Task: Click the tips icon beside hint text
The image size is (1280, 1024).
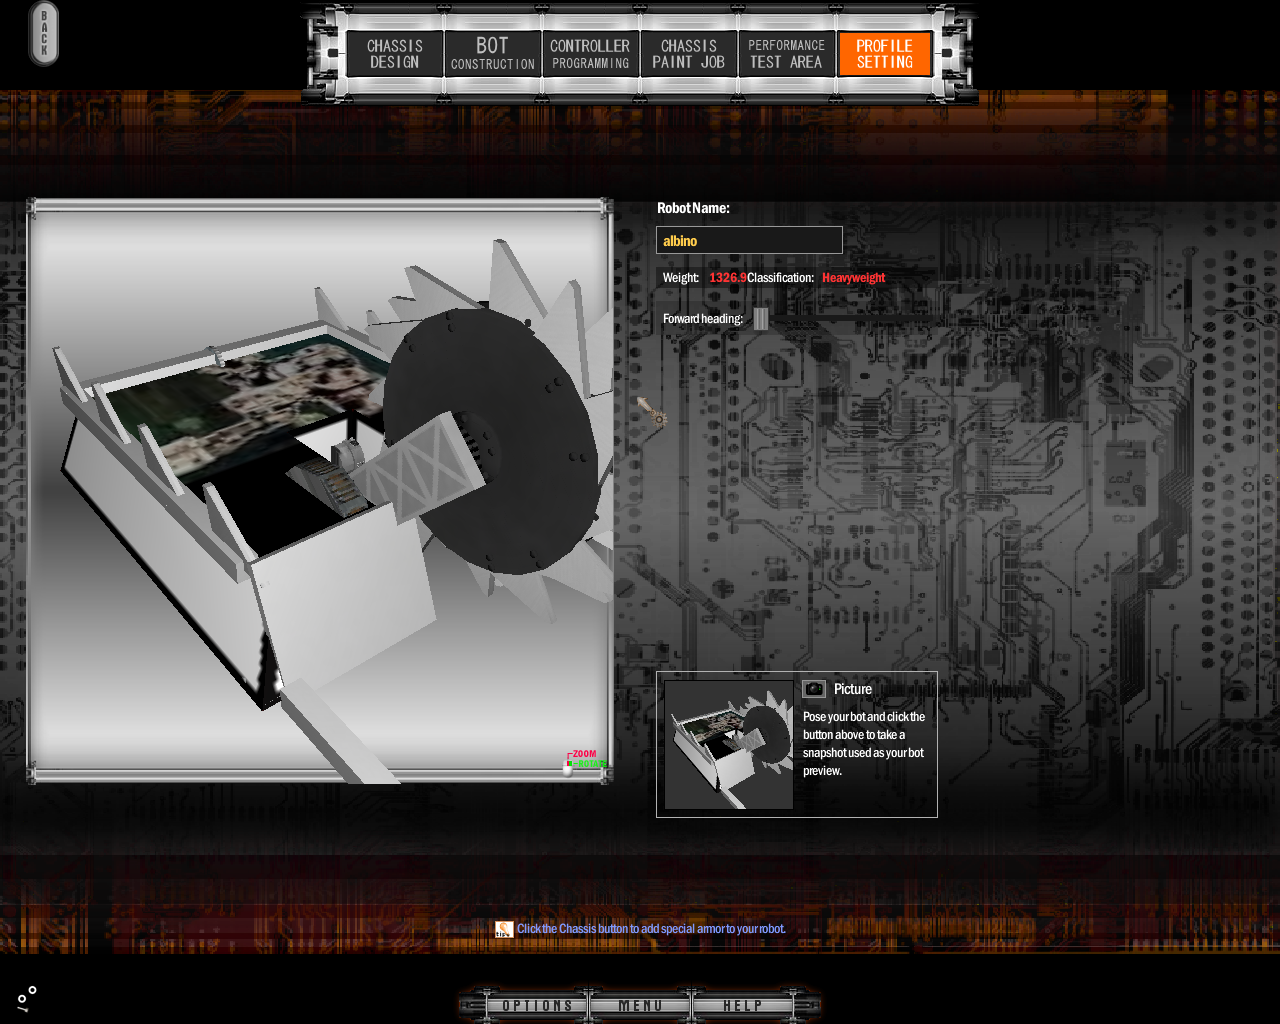Action: pyautogui.click(x=504, y=929)
